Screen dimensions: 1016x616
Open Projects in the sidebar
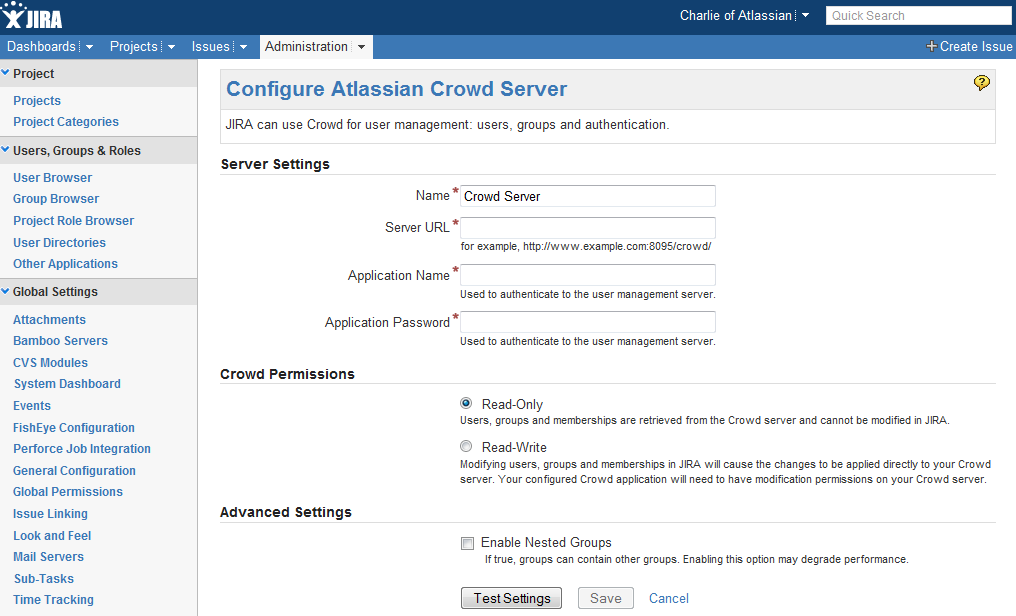pos(37,100)
